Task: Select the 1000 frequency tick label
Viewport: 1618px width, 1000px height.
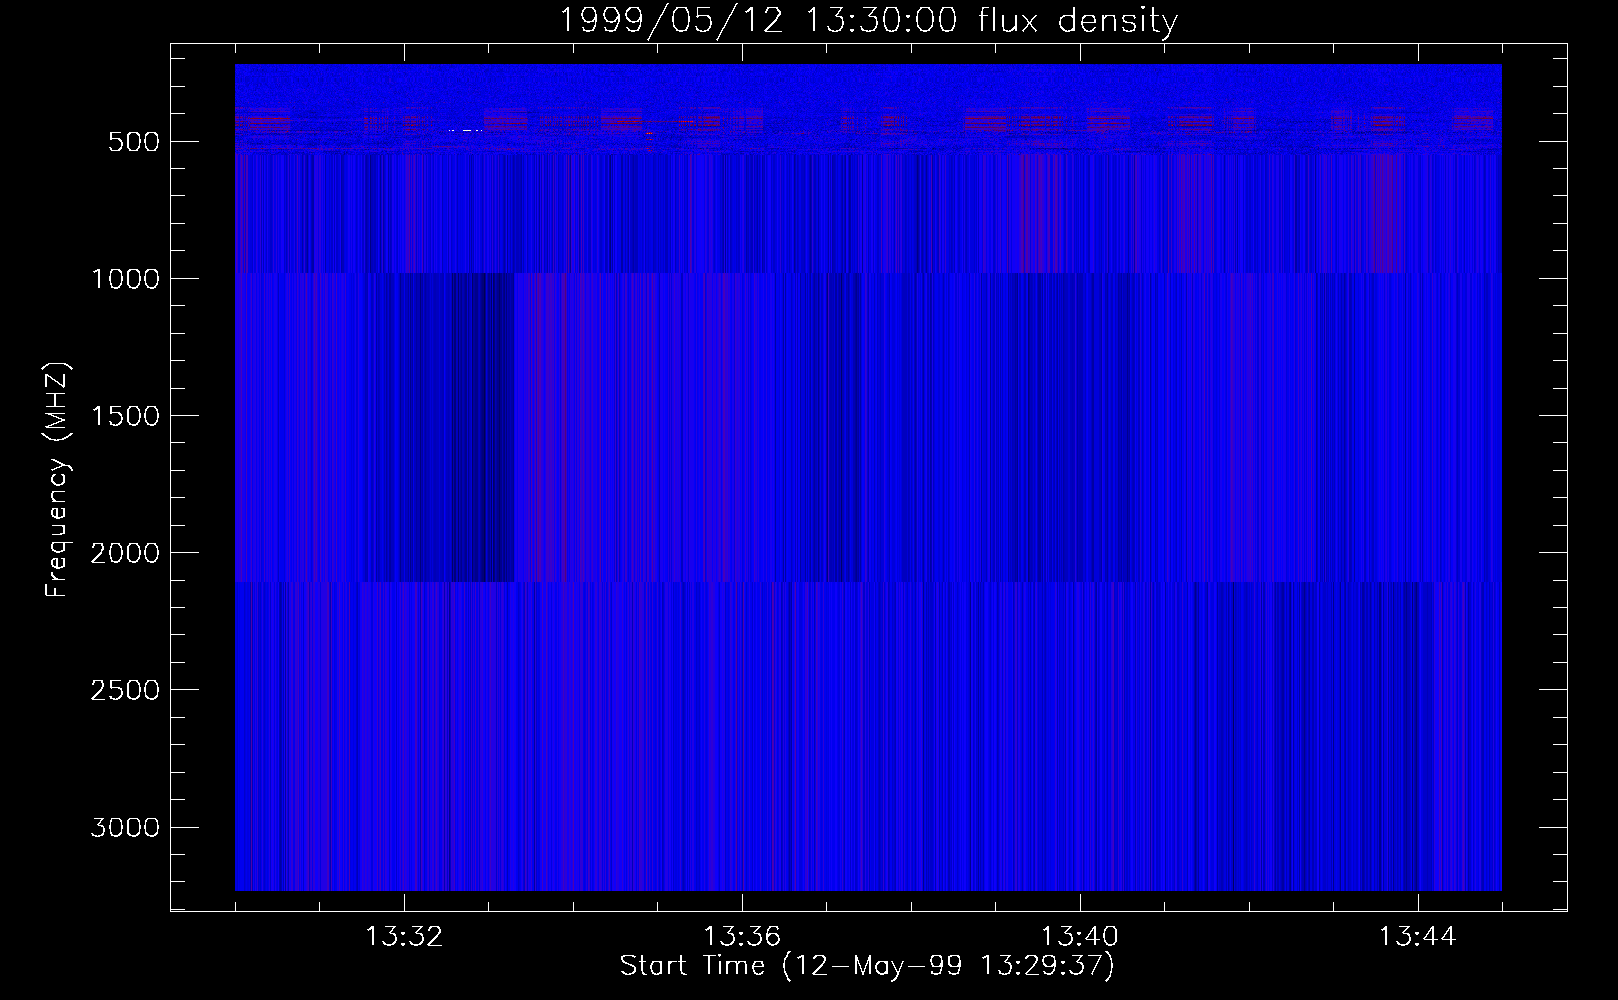Action: pos(125,279)
